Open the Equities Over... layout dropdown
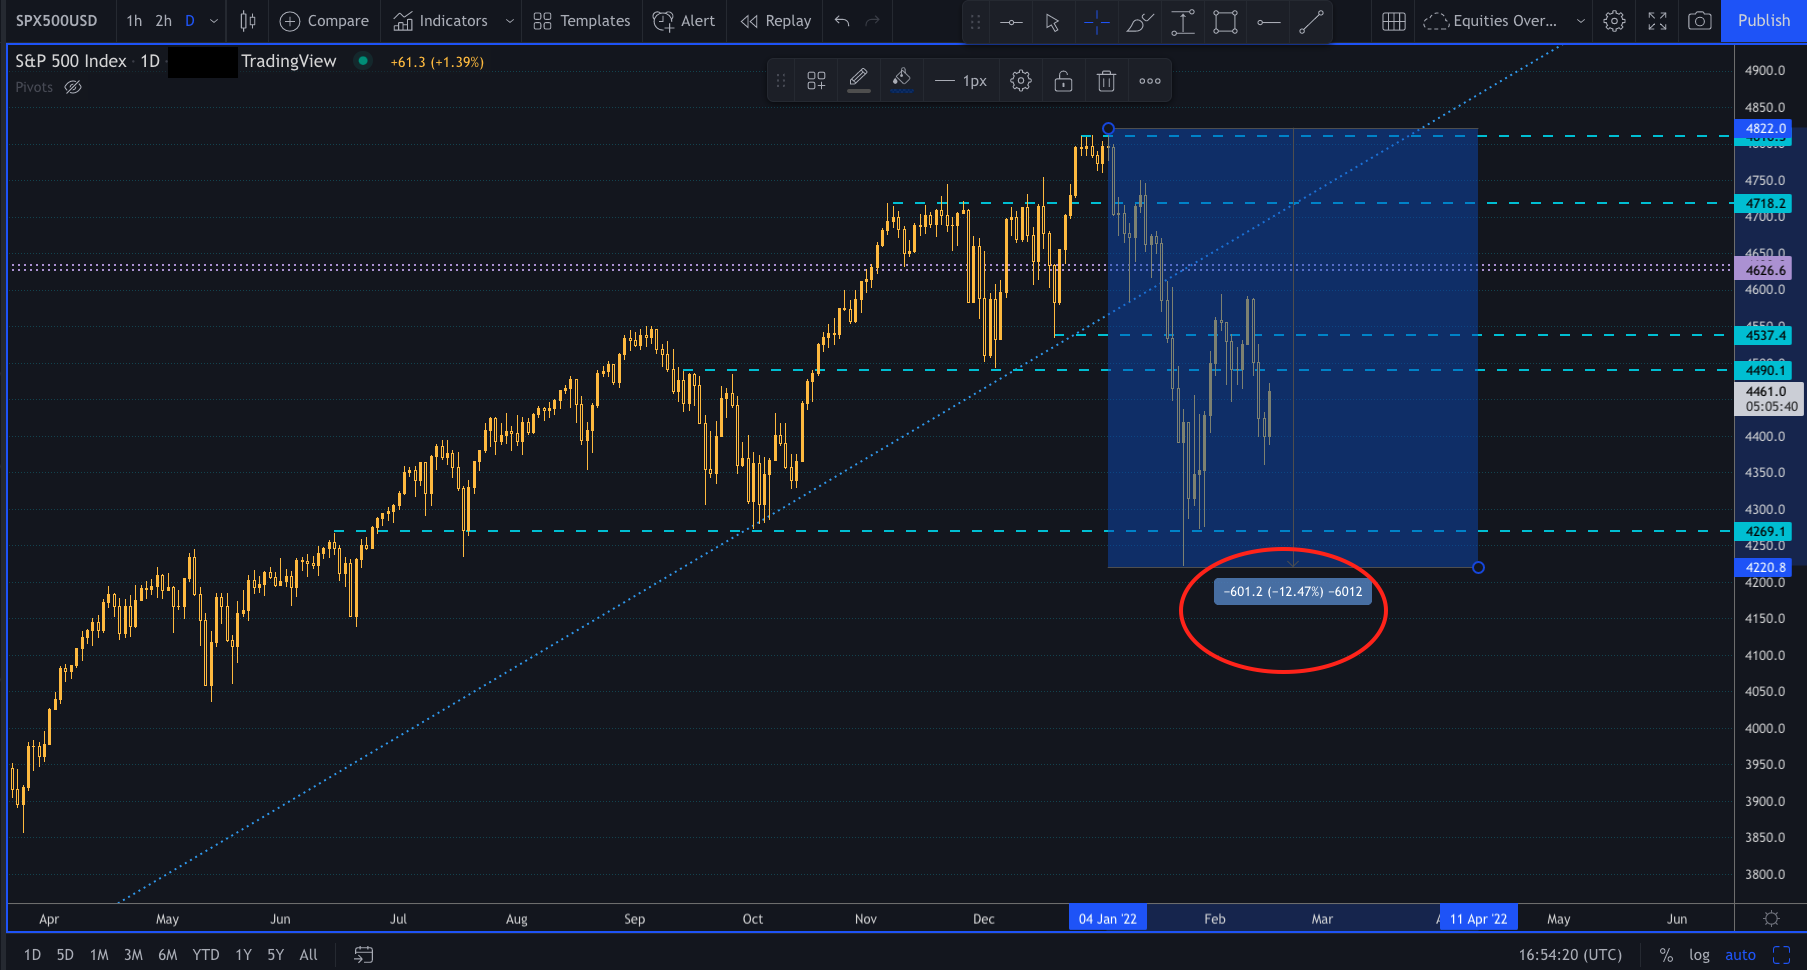1807x970 pixels. (1503, 21)
